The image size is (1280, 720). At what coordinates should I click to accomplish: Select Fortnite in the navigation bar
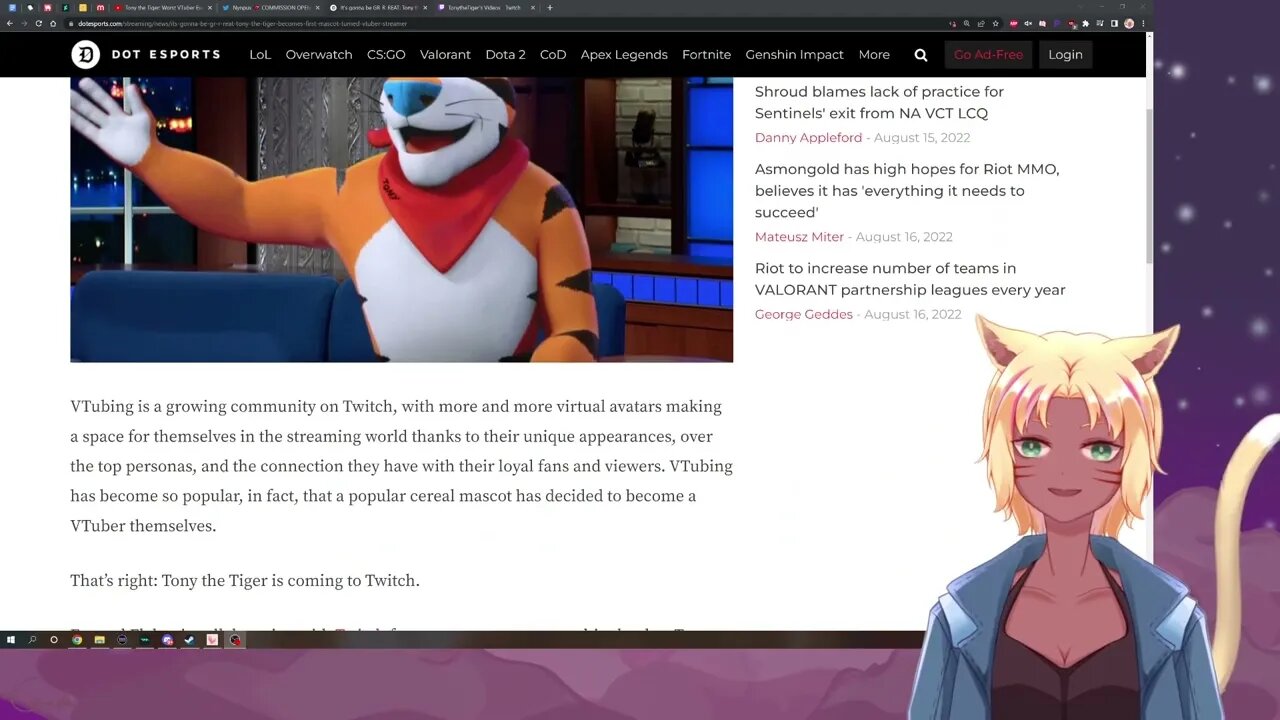[x=706, y=55]
